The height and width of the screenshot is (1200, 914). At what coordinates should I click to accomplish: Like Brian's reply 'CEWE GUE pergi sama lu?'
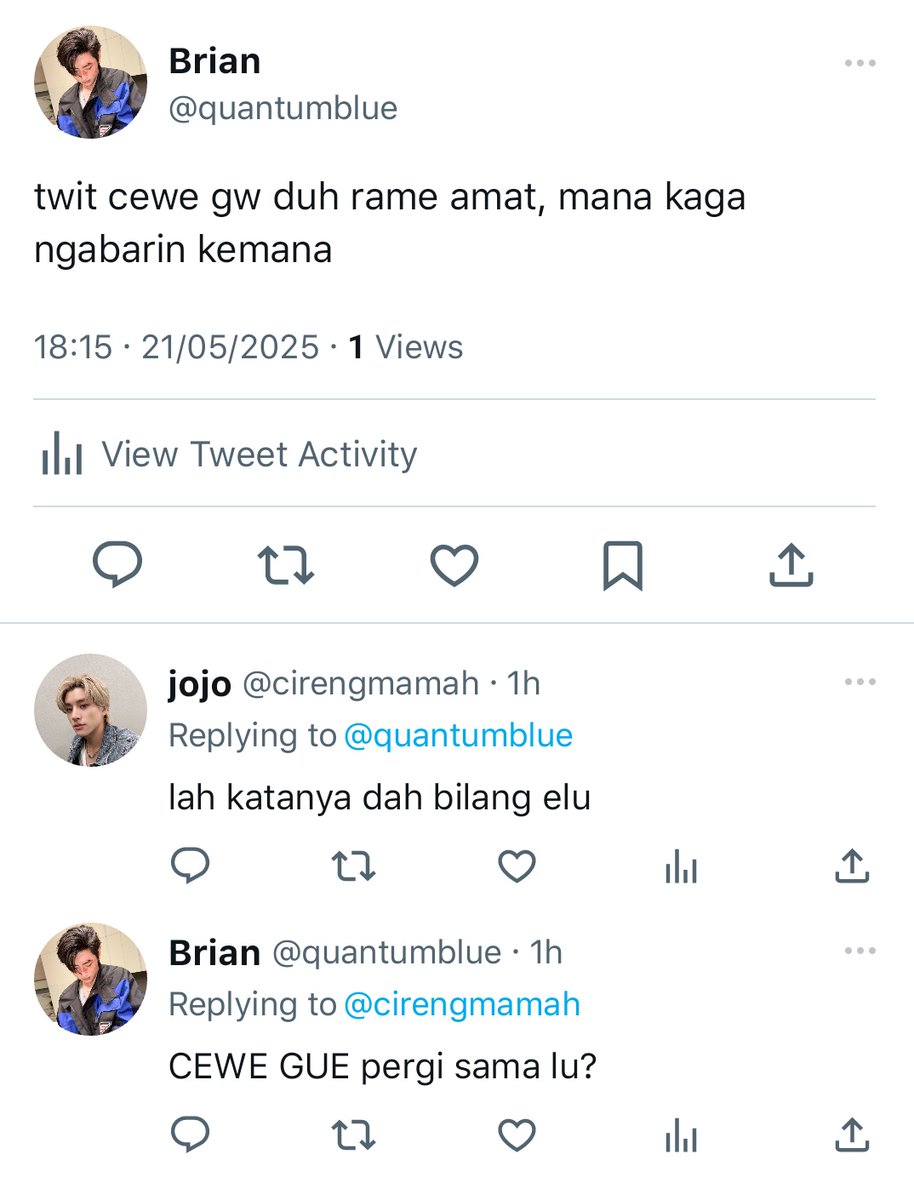coord(517,1135)
